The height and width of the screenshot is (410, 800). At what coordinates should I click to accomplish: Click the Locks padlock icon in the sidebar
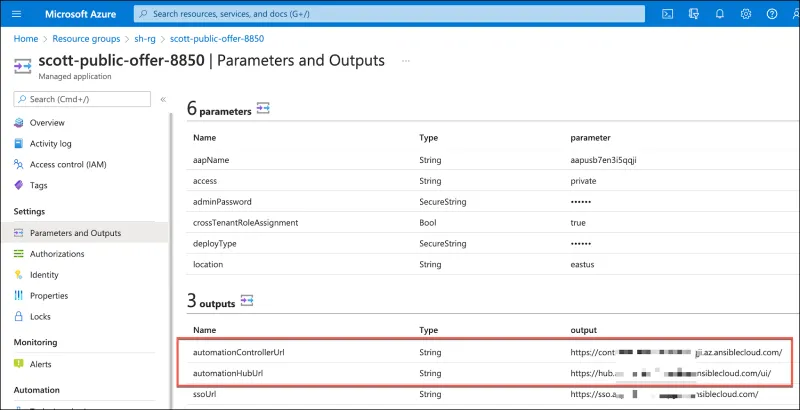tap(19, 316)
